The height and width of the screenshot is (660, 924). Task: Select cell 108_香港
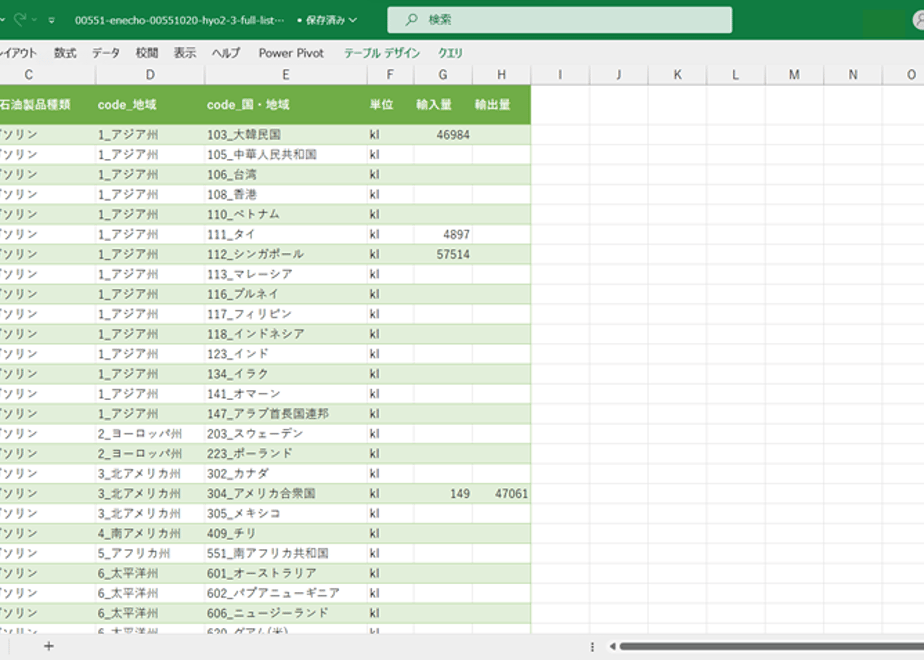click(285, 194)
